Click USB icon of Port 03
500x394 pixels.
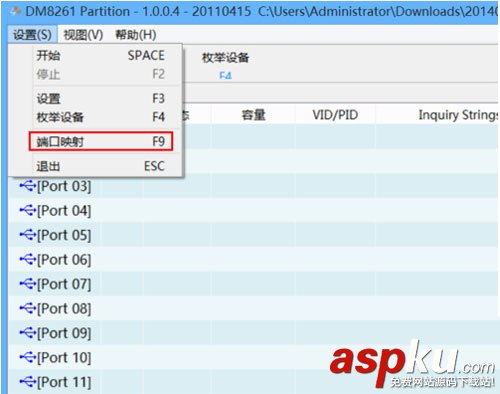(27, 186)
